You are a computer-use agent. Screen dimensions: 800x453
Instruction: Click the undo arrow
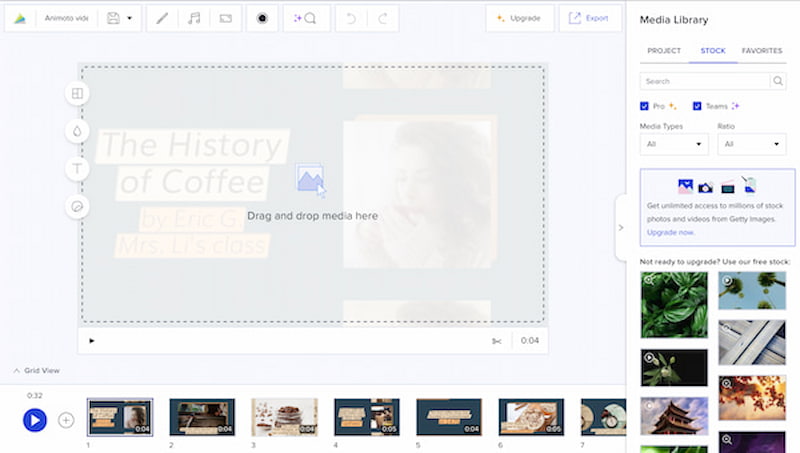tap(351, 18)
